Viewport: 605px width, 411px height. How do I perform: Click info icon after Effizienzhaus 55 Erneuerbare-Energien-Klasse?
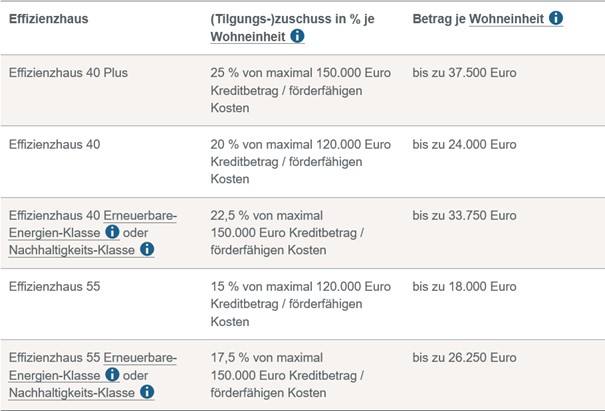tap(112, 375)
